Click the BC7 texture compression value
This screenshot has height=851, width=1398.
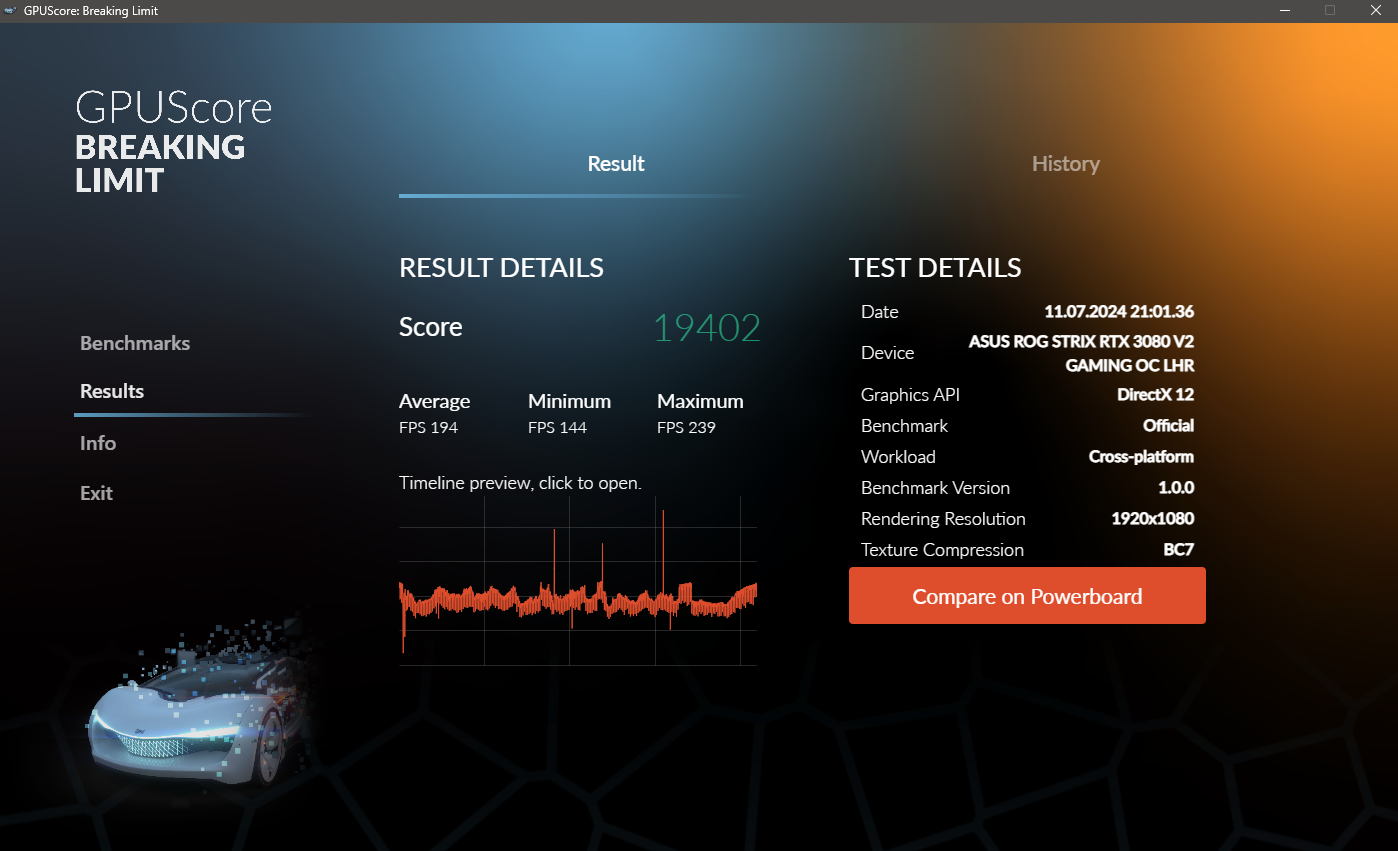pos(1178,550)
